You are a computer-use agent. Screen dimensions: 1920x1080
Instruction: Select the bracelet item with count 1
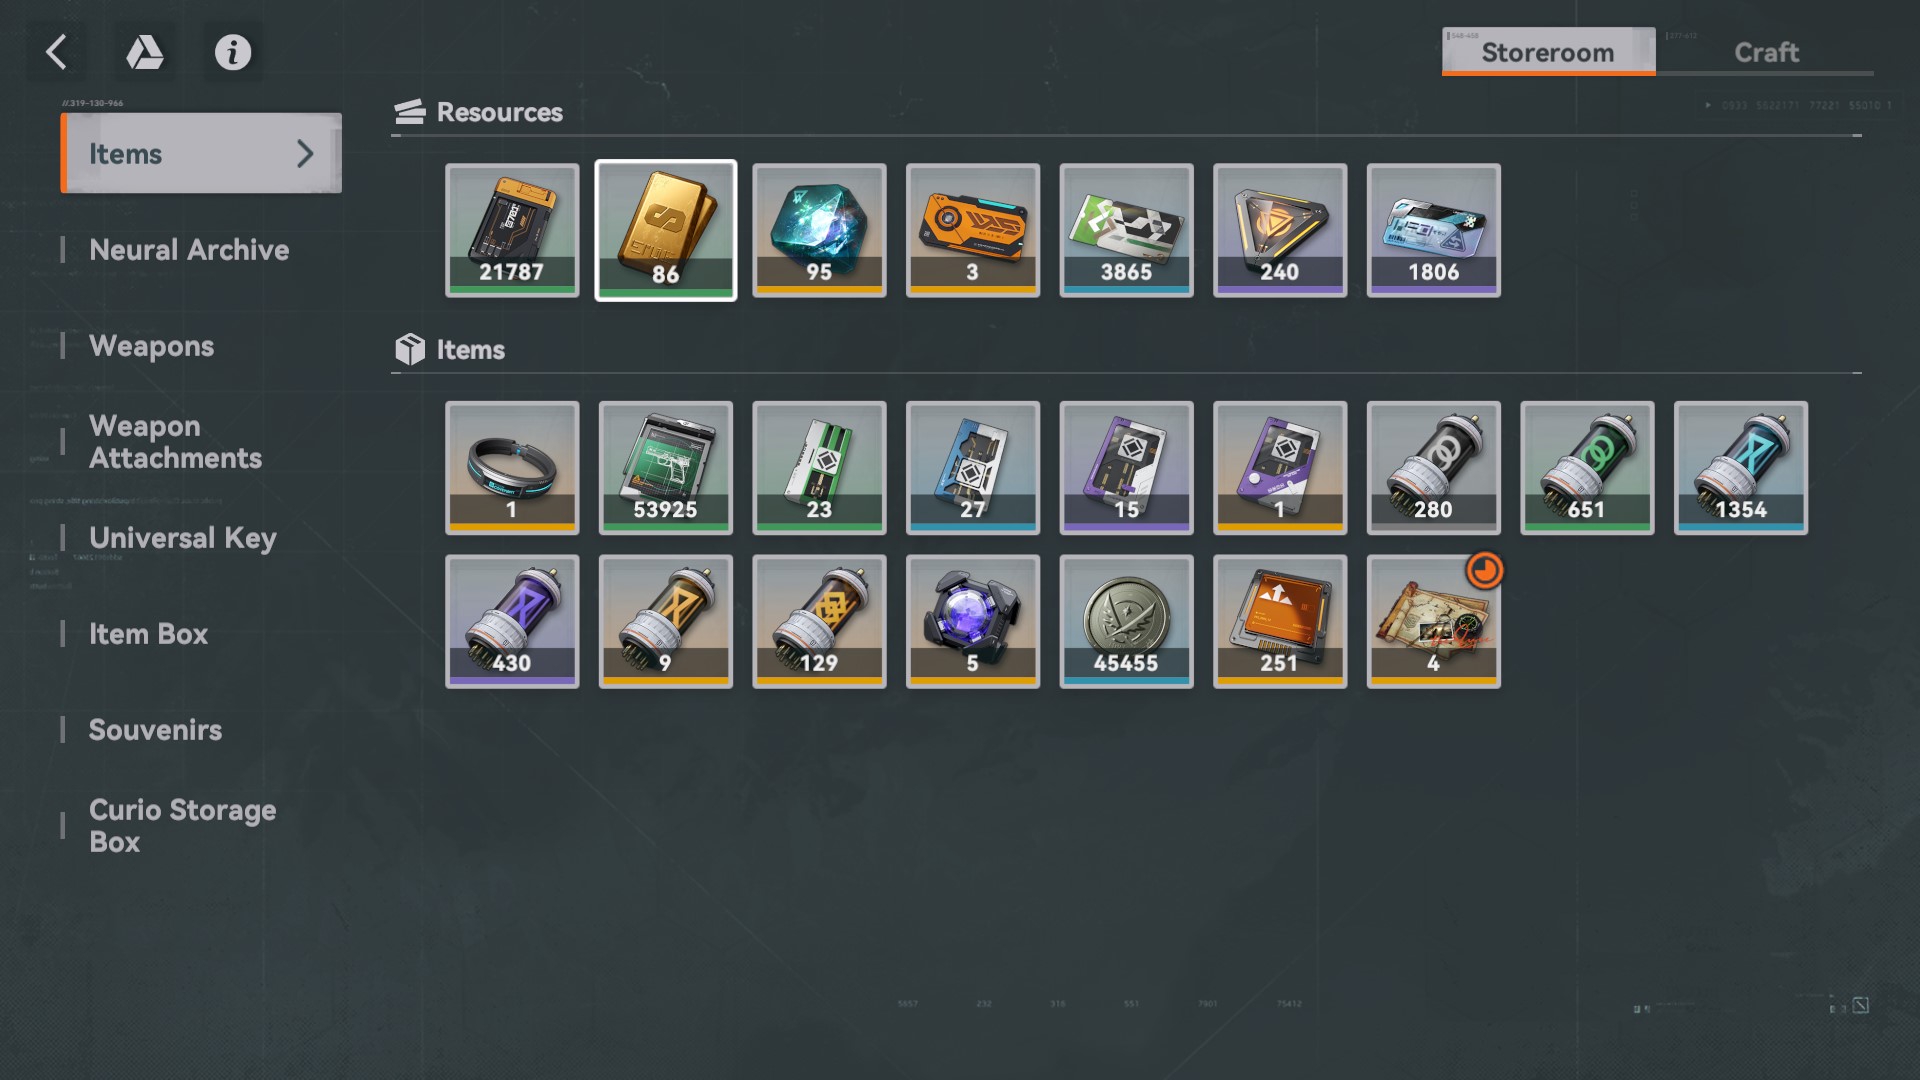(x=512, y=468)
